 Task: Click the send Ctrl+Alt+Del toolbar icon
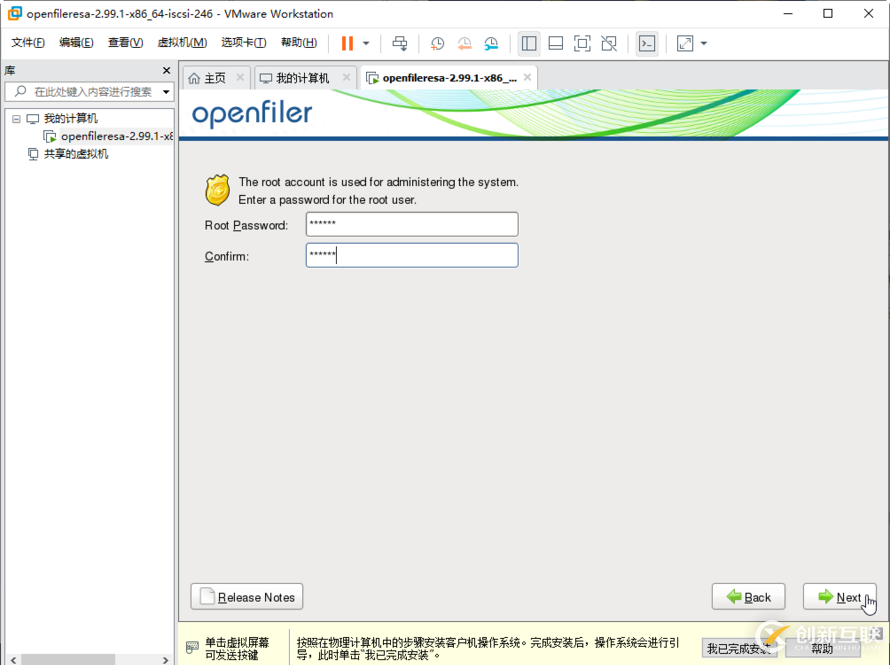coord(400,43)
